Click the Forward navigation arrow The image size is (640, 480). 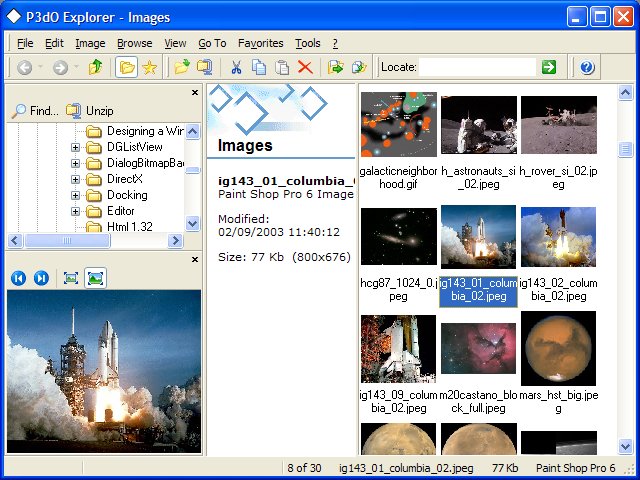60,67
